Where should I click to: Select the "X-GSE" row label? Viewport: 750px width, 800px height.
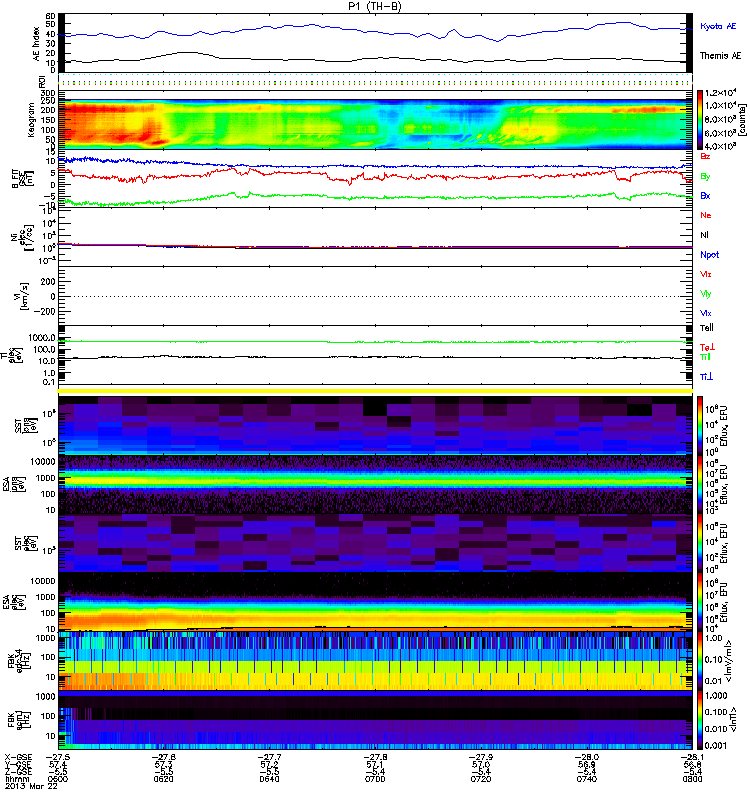click(18, 758)
